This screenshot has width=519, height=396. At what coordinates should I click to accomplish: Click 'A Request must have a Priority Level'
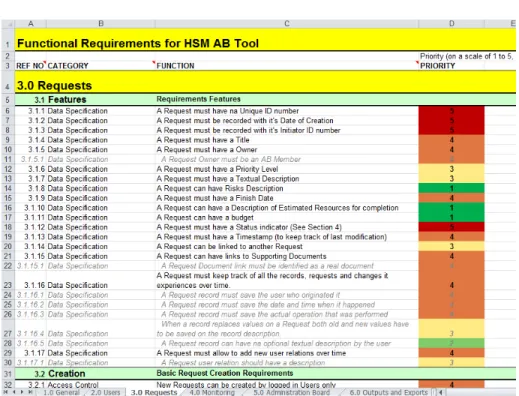pyautogui.click(x=287, y=169)
